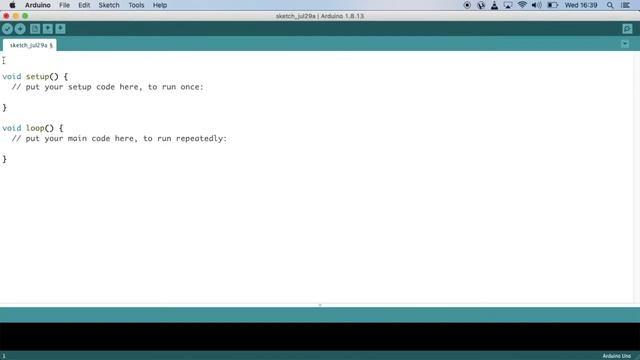Open the tab options dropdown arrow
Screen dimensions: 640x360
625,44
